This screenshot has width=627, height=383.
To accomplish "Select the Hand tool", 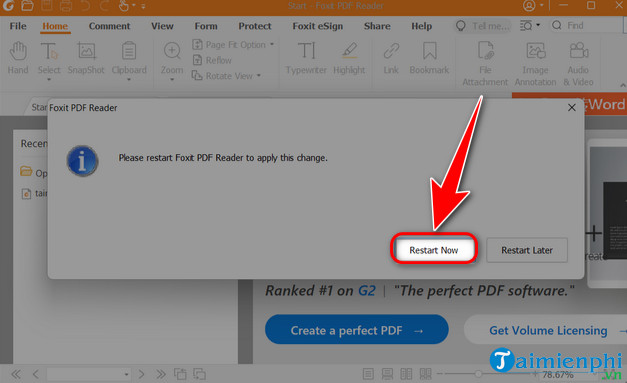I will coord(18,58).
